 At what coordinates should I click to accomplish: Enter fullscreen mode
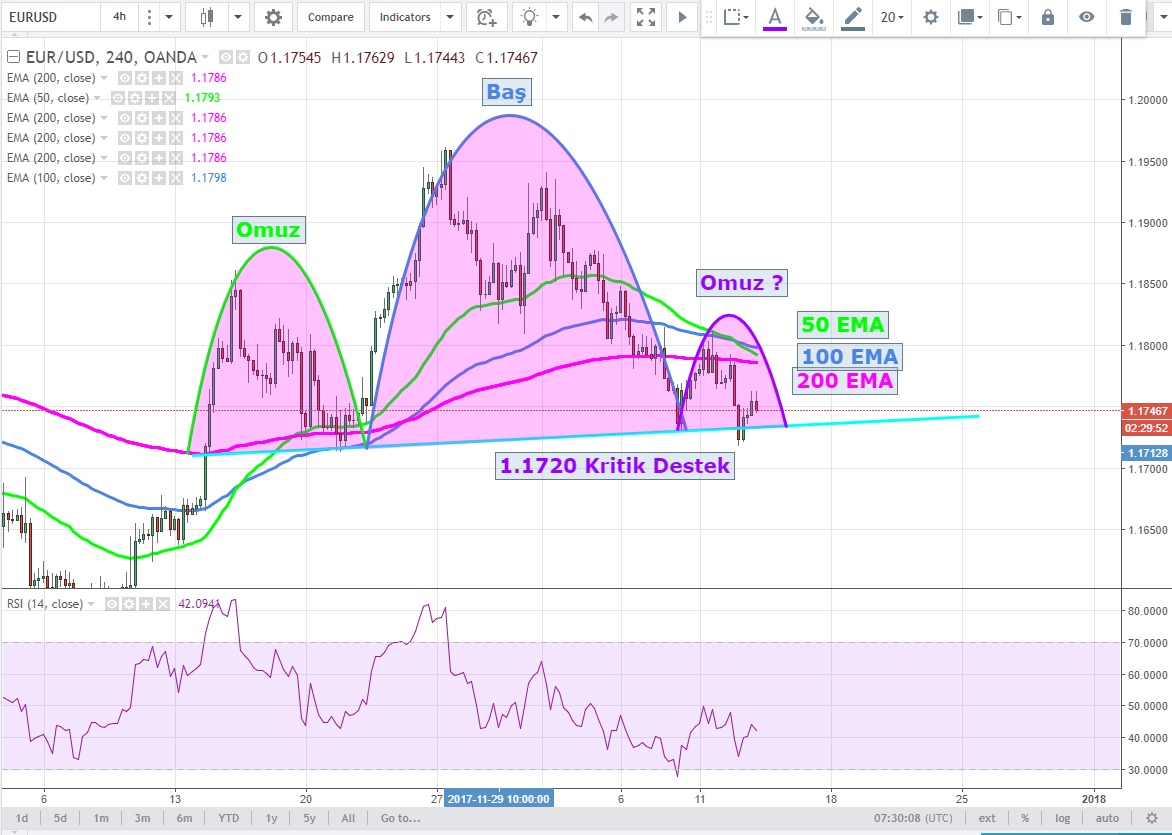pos(646,17)
